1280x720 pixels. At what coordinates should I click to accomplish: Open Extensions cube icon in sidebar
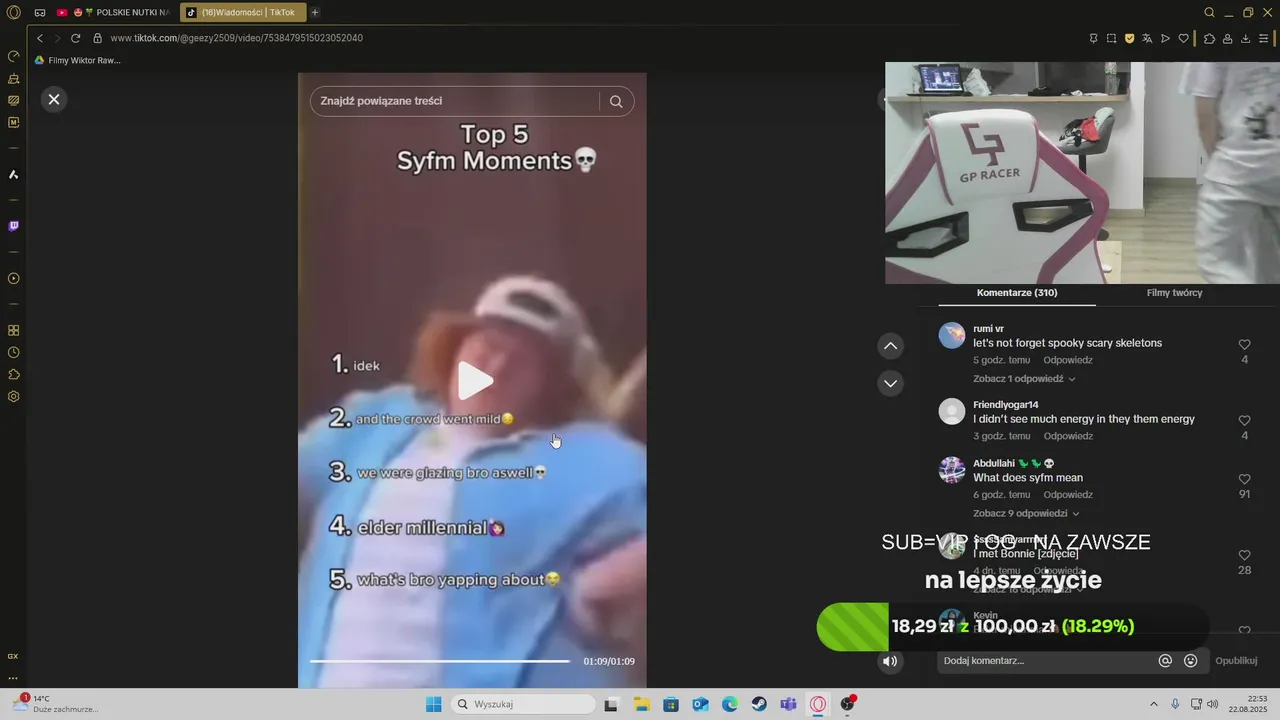(x=14, y=374)
